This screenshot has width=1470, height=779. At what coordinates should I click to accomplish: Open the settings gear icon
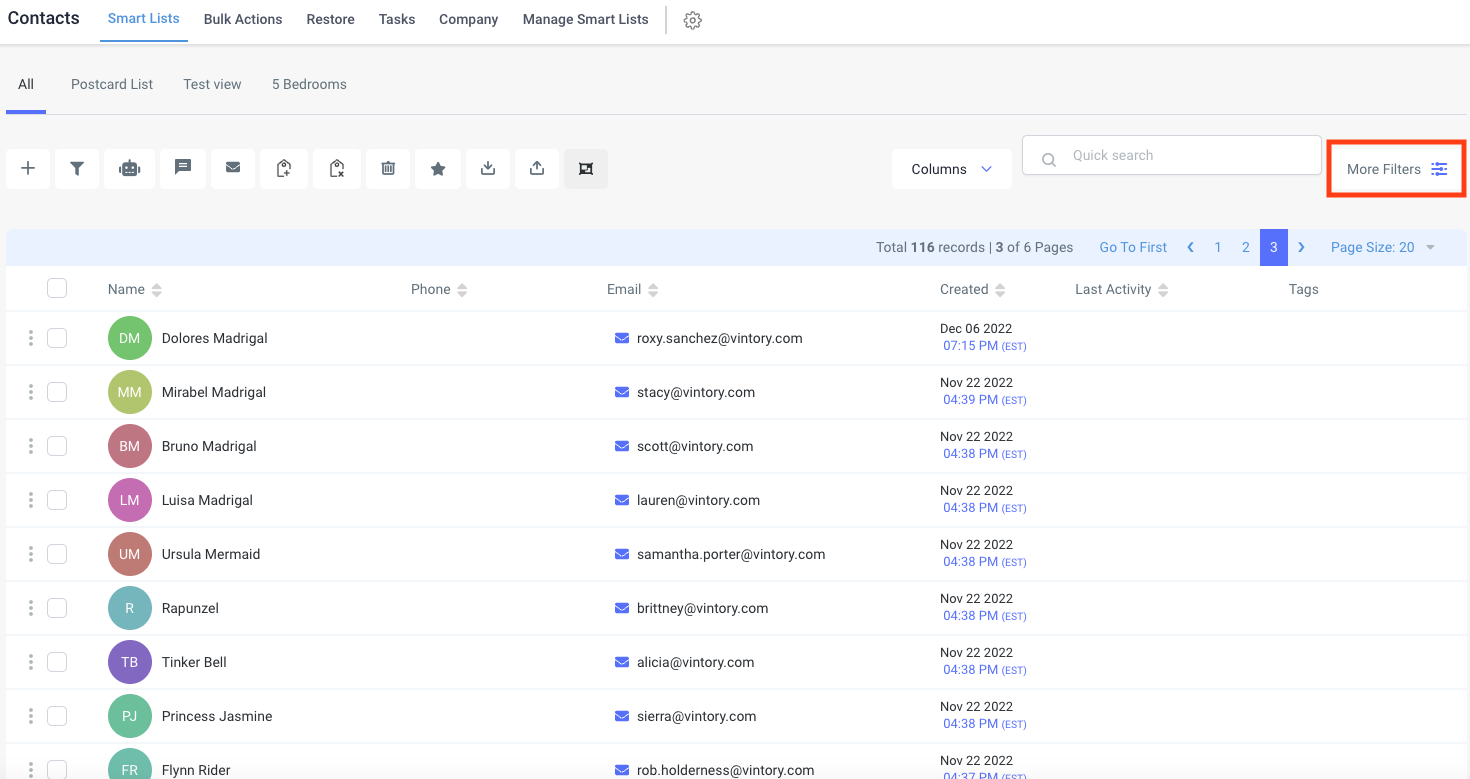point(693,20)
